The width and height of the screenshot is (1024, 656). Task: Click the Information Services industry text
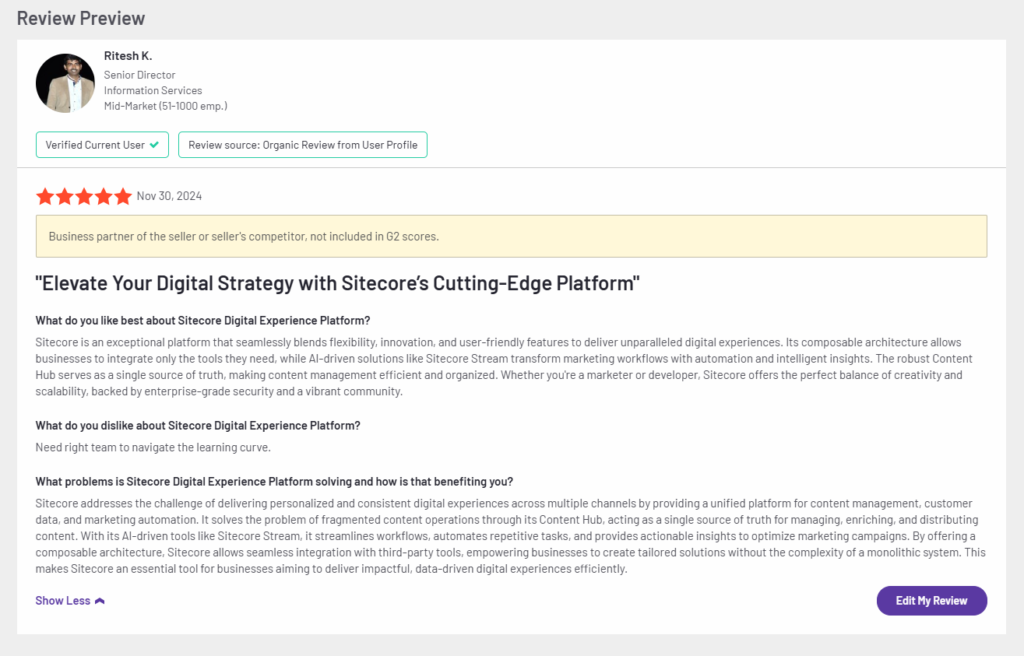point(153,91)
